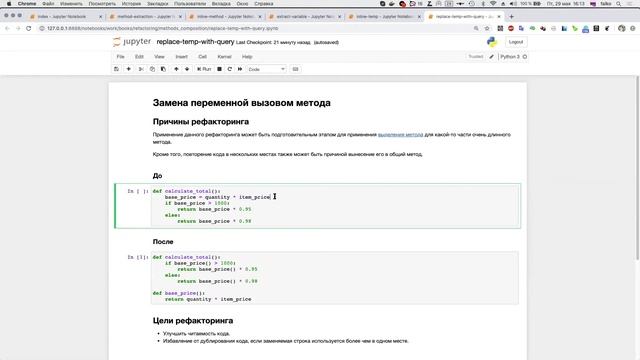
Task: Open the cell type Code dropdown
Action: 267,69
